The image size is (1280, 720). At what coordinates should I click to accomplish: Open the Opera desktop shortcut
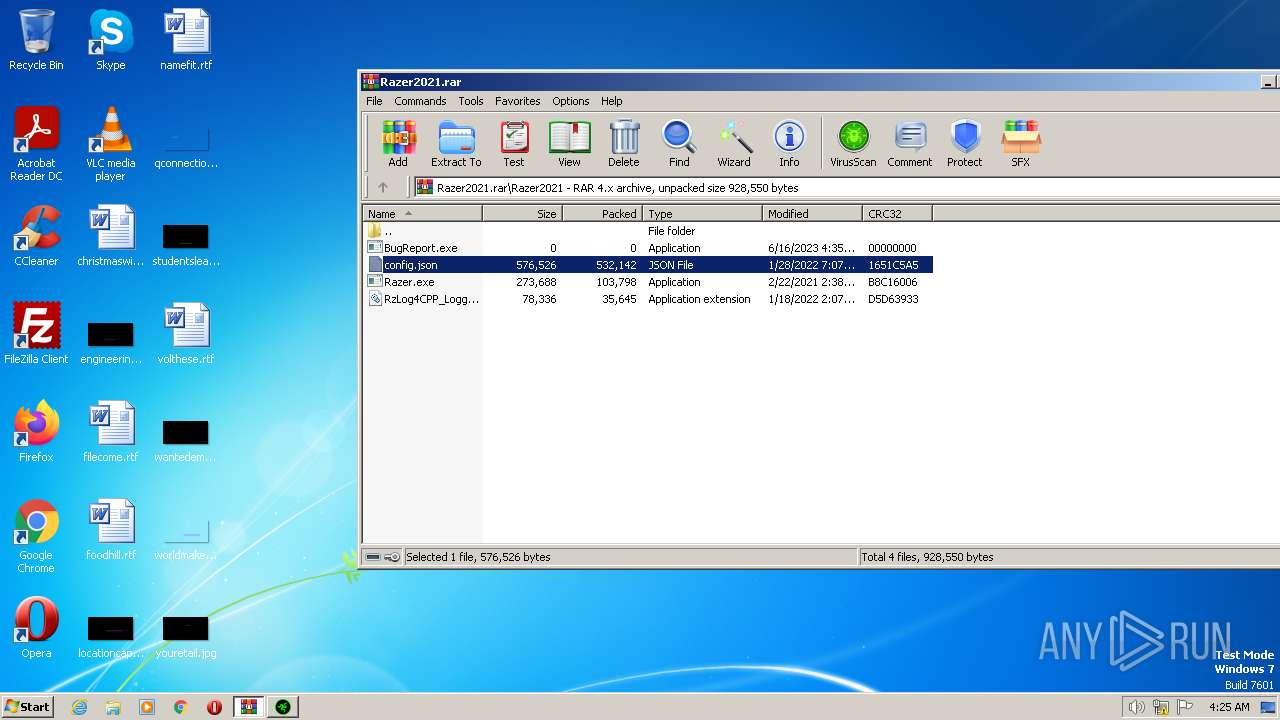[36, 628]
